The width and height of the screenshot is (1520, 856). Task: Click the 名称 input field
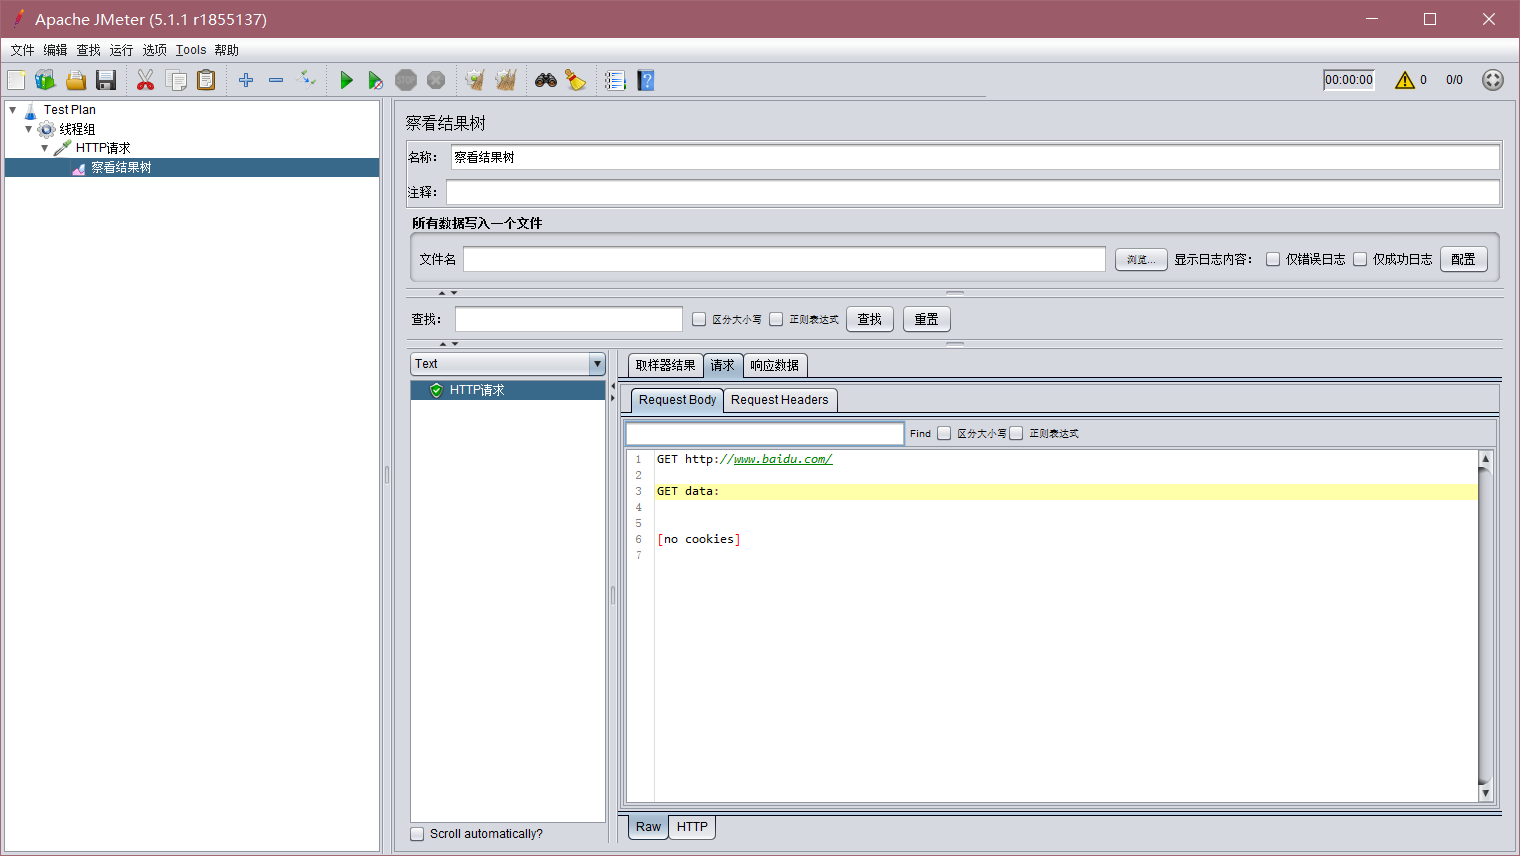pyautogui.click(x=975, y=157)
